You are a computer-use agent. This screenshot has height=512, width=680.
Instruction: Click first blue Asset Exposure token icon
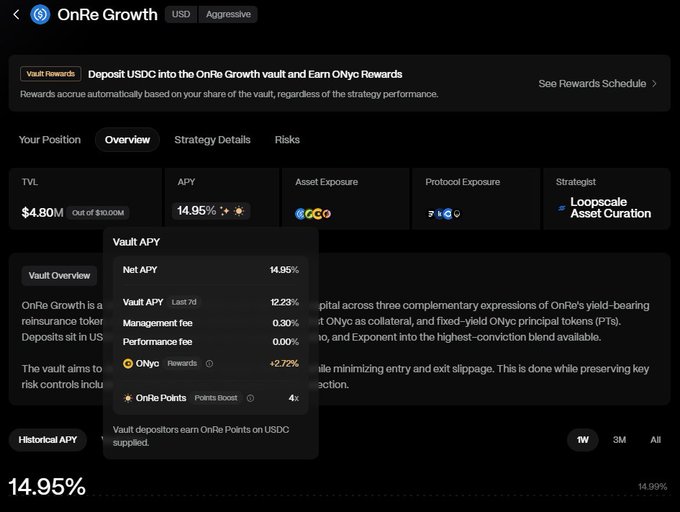[x=300, y=214]
